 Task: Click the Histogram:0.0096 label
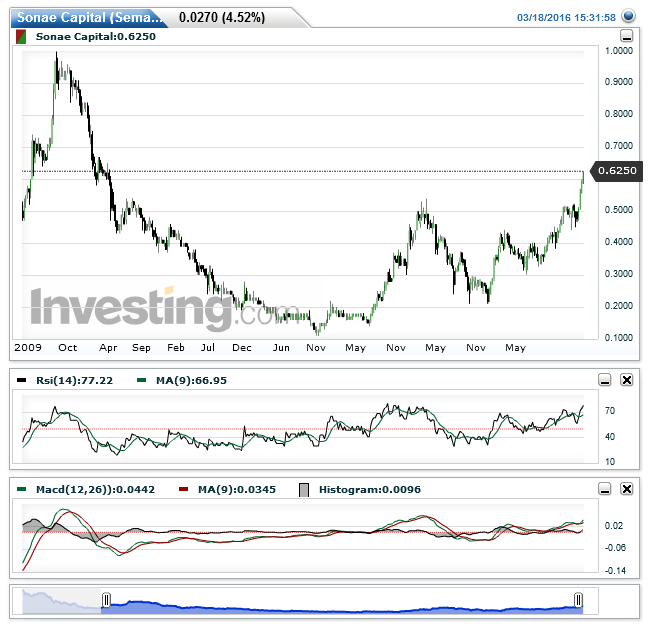coord(370,490)
